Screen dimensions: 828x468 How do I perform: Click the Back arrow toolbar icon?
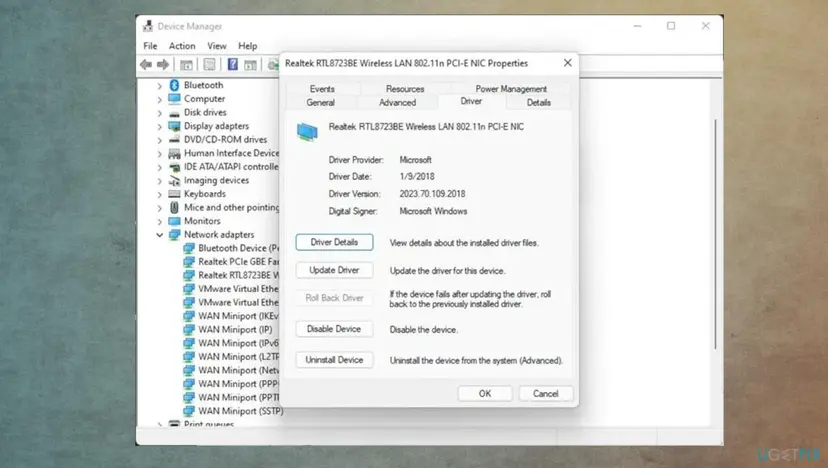(146, 64)
